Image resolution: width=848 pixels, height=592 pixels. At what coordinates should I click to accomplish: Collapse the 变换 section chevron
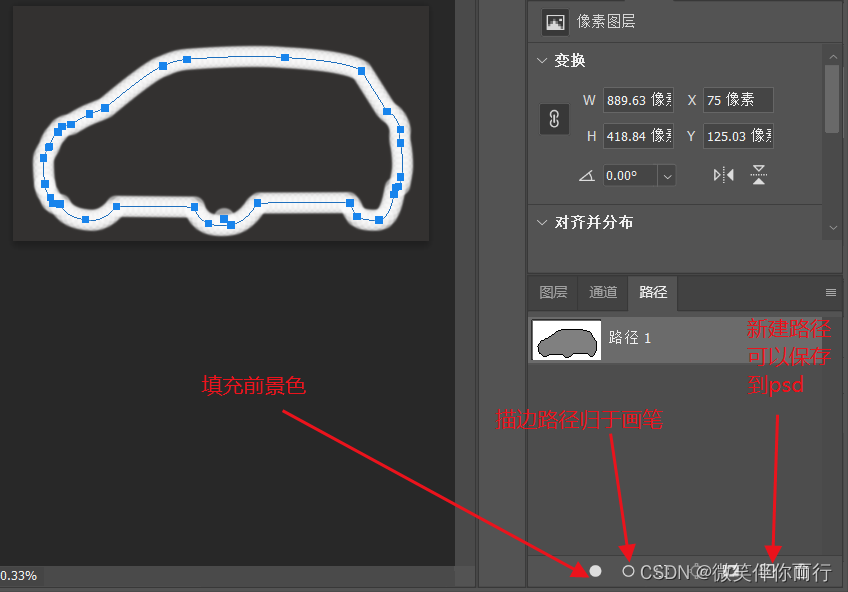tap(542, 61)
